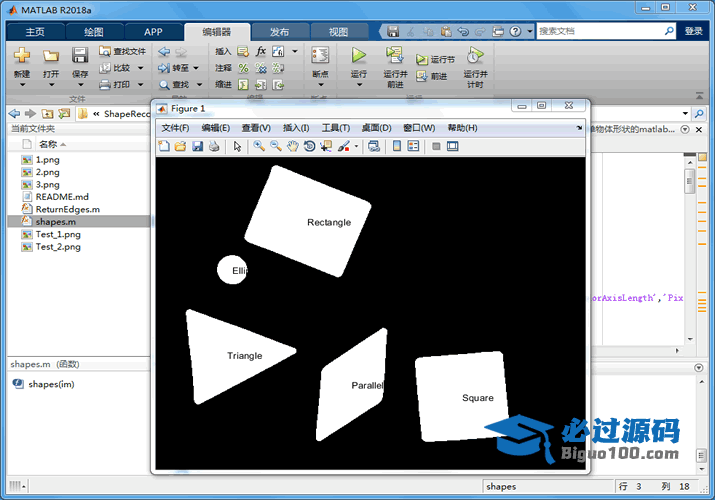Open the Go To (转至) dropdown
715x500 pixels.
[196, 68]
